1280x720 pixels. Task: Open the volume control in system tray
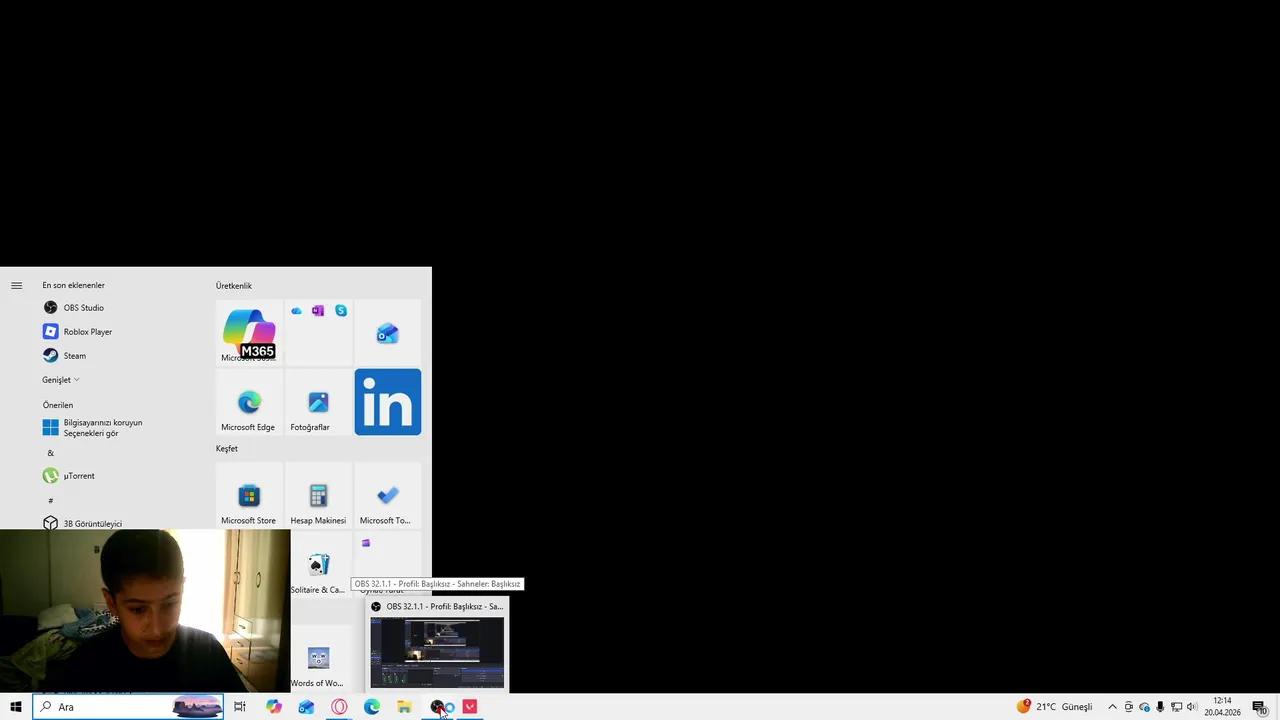pyautogui.click(x=1192, y=707)
